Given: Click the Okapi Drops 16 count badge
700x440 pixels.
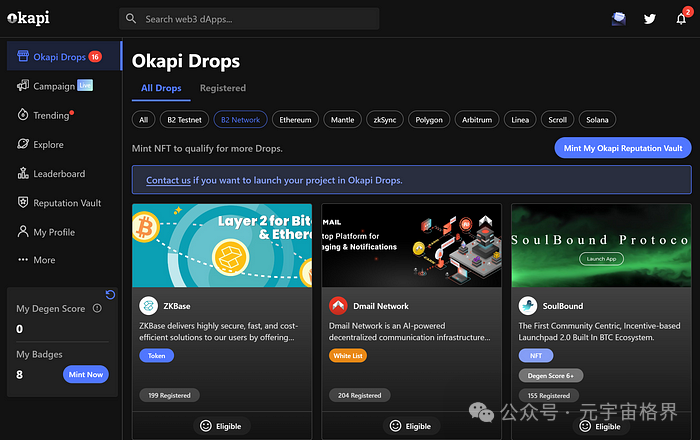Looking at the screenshot, I should click(x=95, y=57).
